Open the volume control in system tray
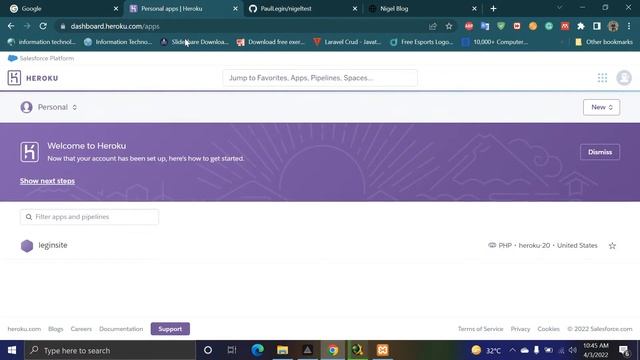 [573, 350]
